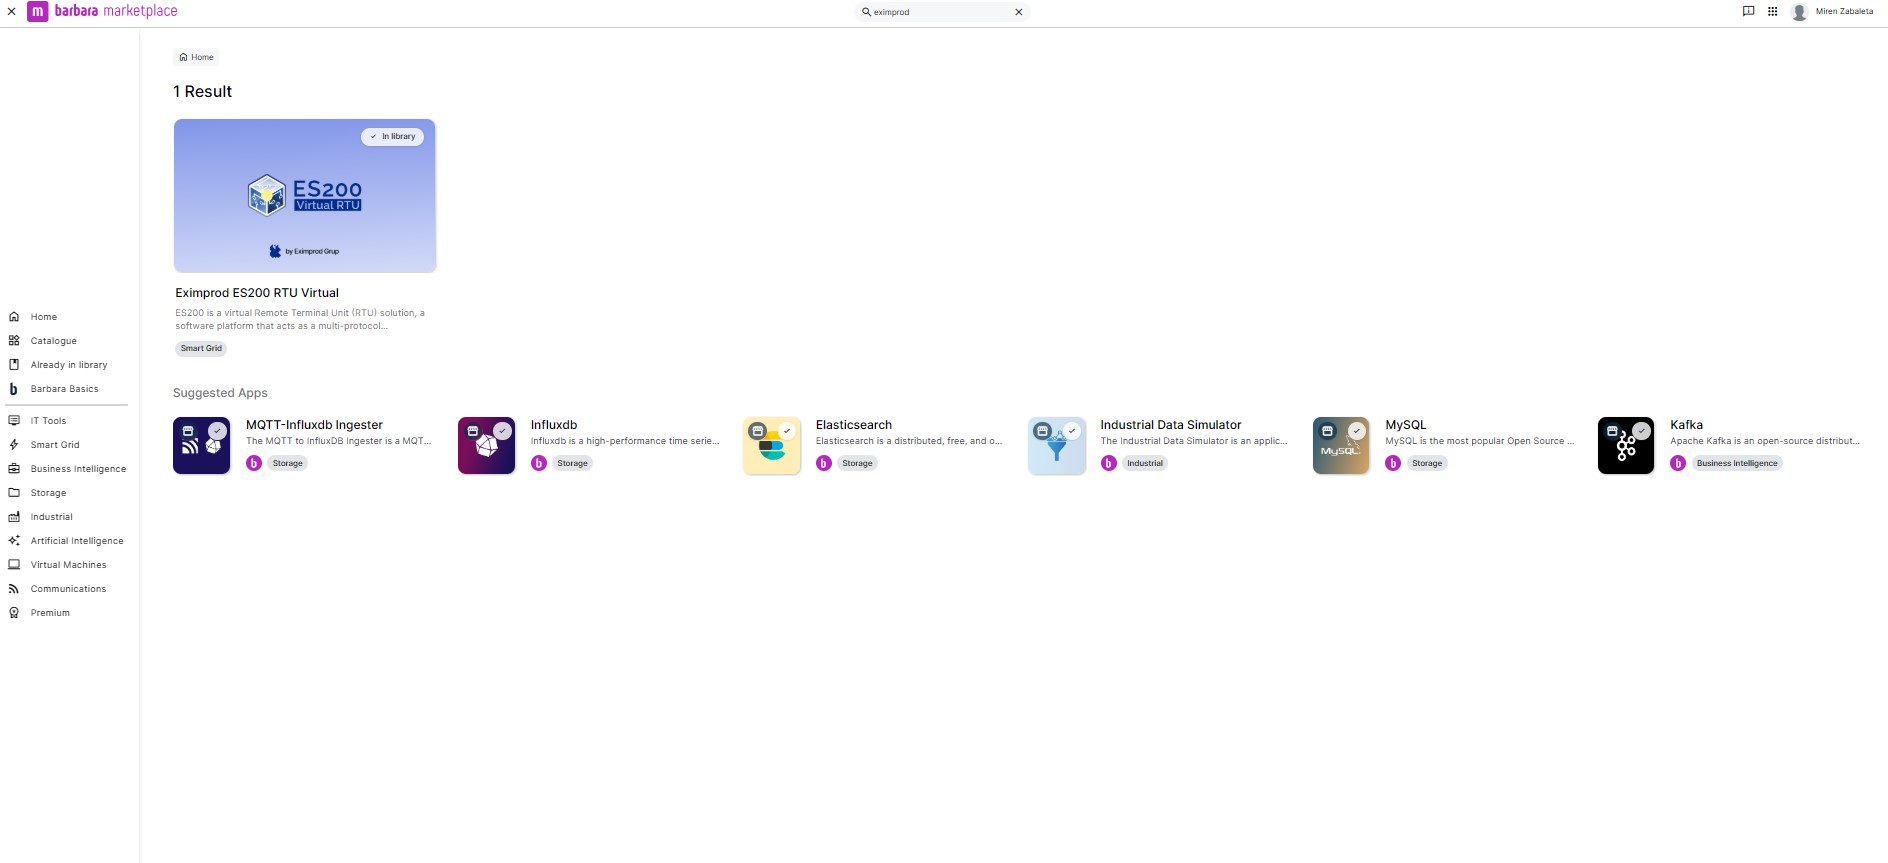Click the Storage tag under MySQL
Image resolution: width=1888 pixels, height=863 pixels.
tap(1427, 463)
